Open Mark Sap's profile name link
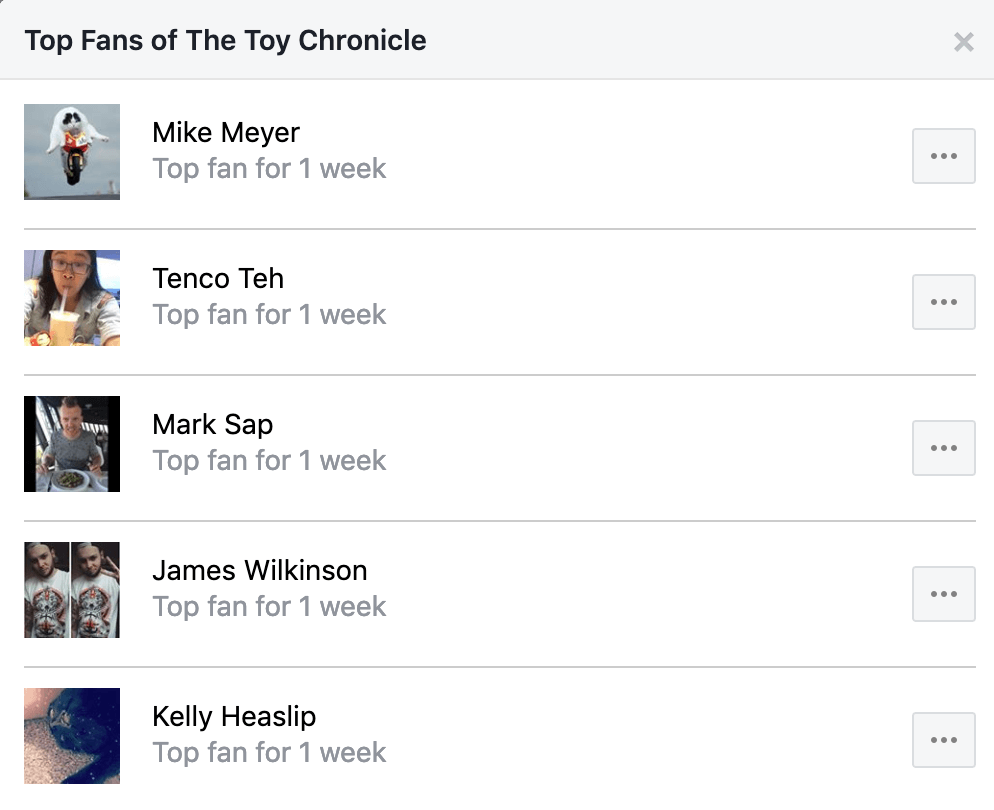Image resolution: width=994 pixels, height=810 pixels. [x=212, y=425]
